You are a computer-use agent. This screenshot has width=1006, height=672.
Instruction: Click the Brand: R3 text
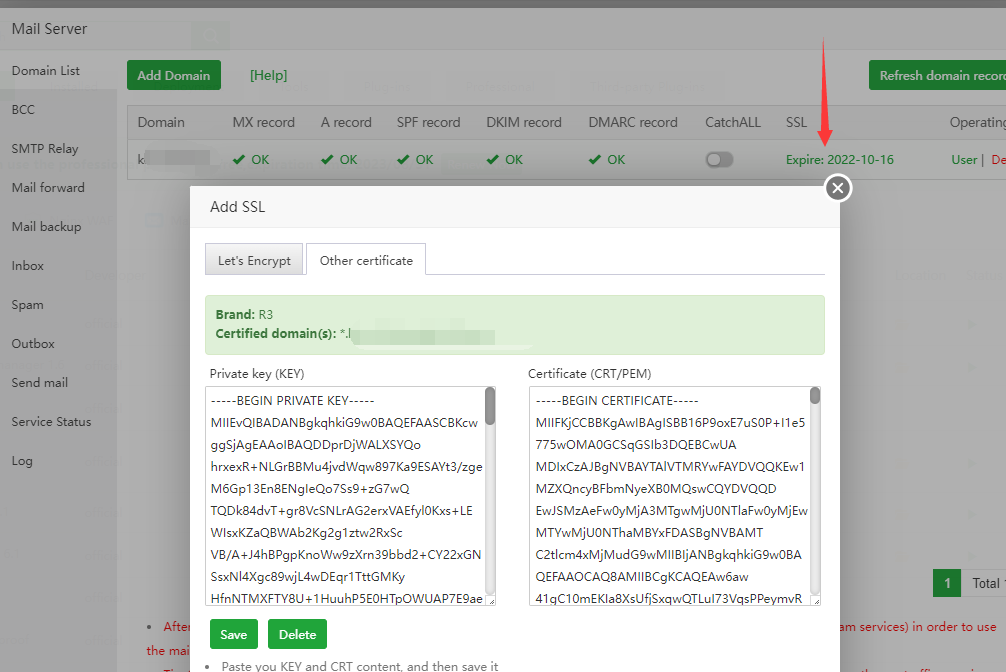coord(244,314)
